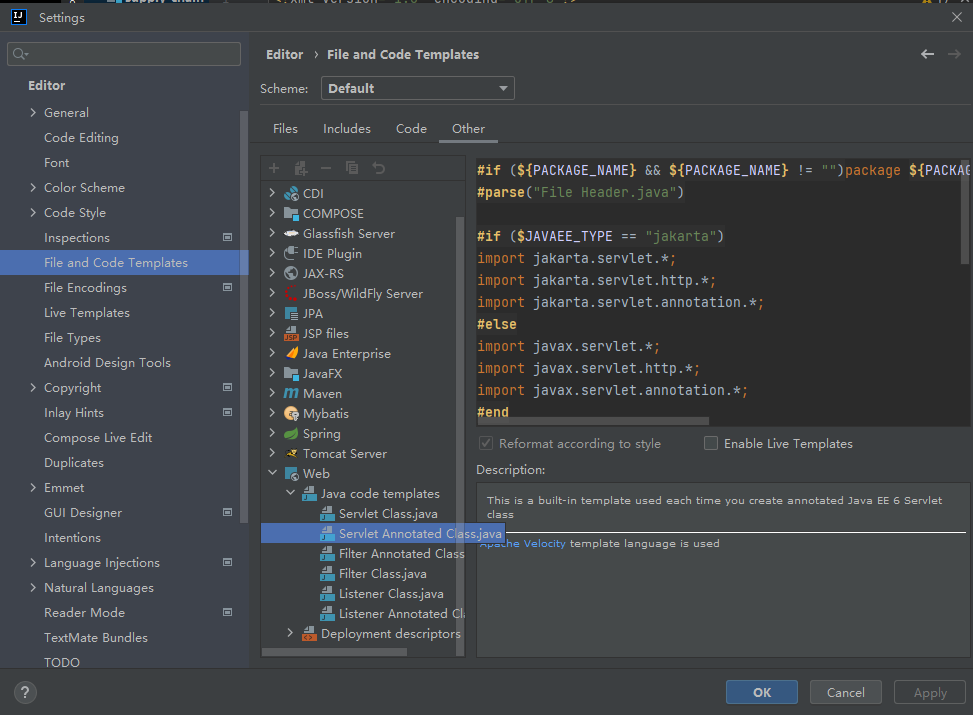Expand the Deployment descriptors node
Screen dimensions: 973x715
point(290,633)
